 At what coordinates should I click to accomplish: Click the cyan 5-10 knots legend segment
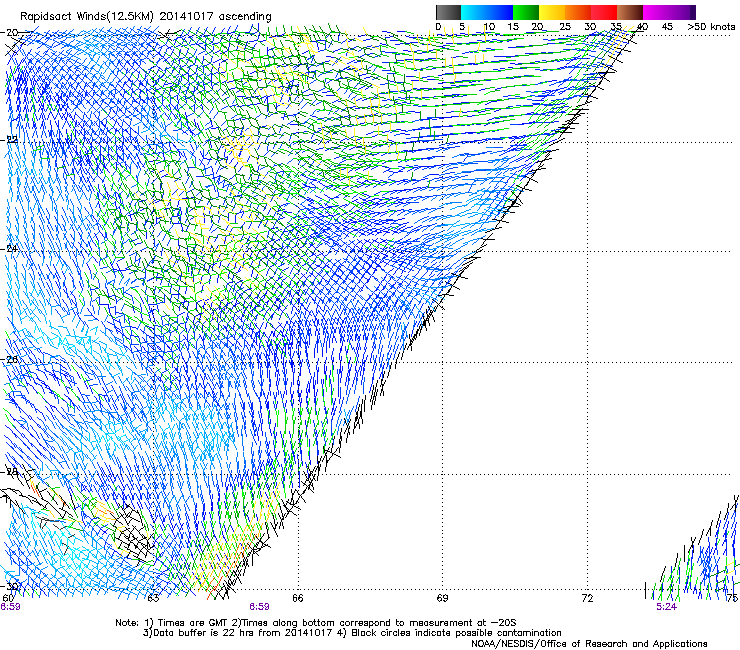[474, 12]
